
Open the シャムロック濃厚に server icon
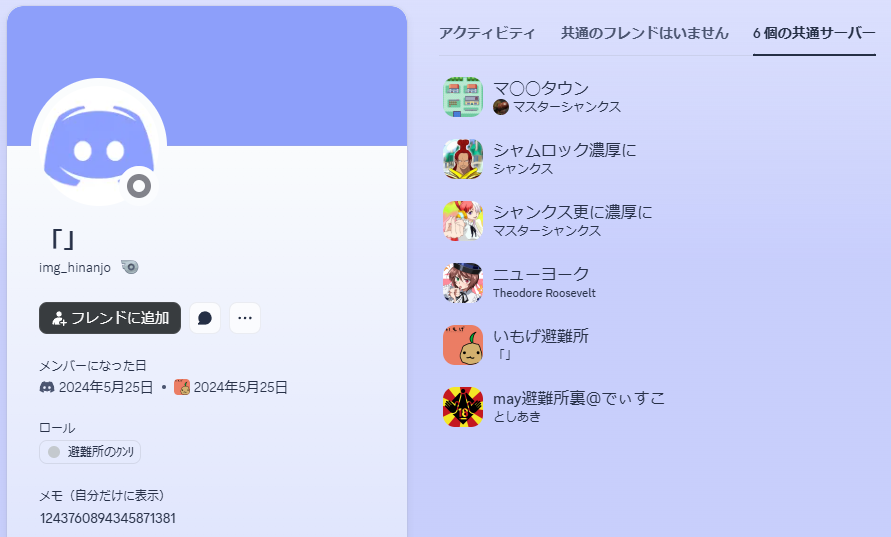click(463, 159)
